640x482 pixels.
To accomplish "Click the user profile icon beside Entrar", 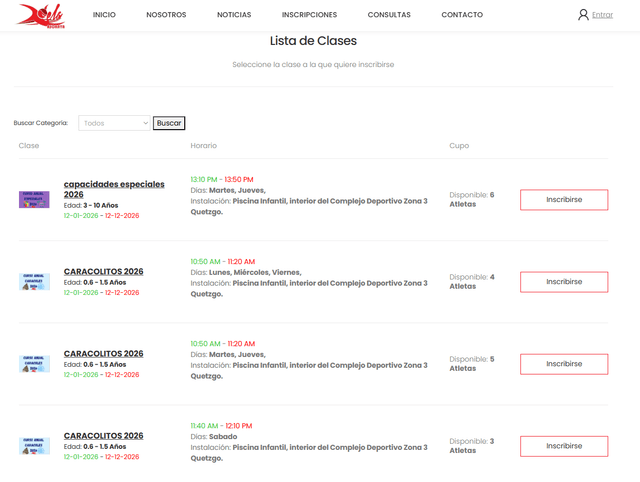I will (x=583, y=15).
